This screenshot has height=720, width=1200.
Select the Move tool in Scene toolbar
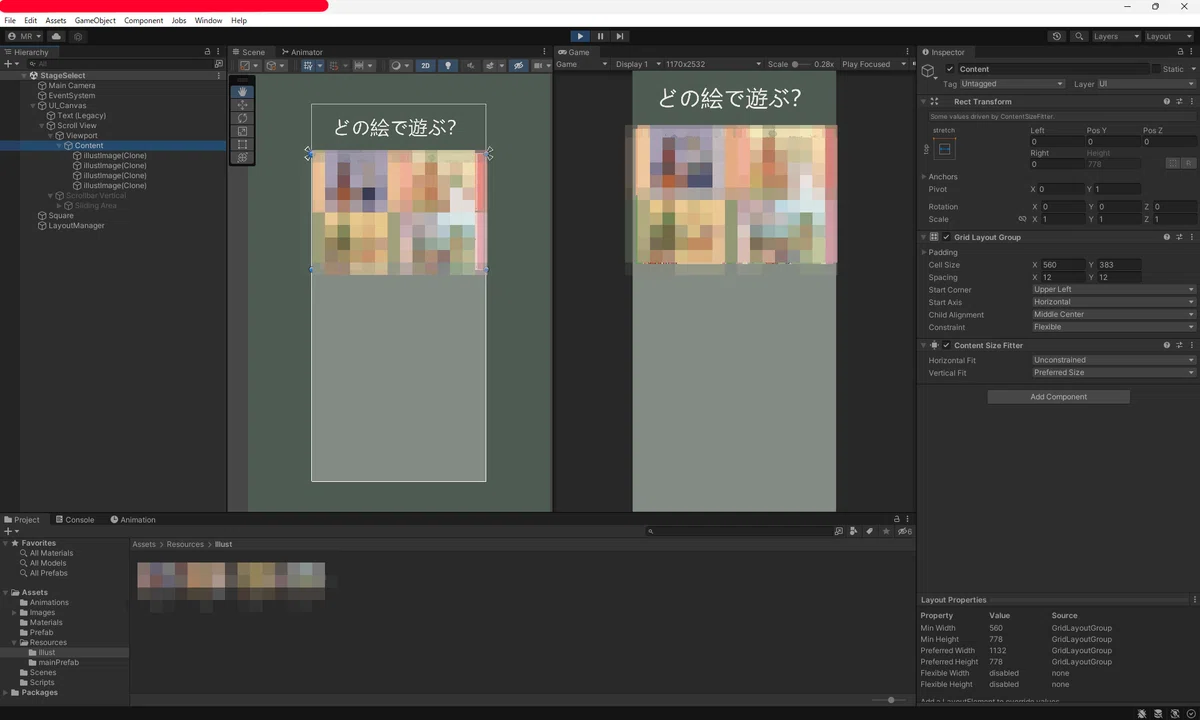(x=242, y=105)
